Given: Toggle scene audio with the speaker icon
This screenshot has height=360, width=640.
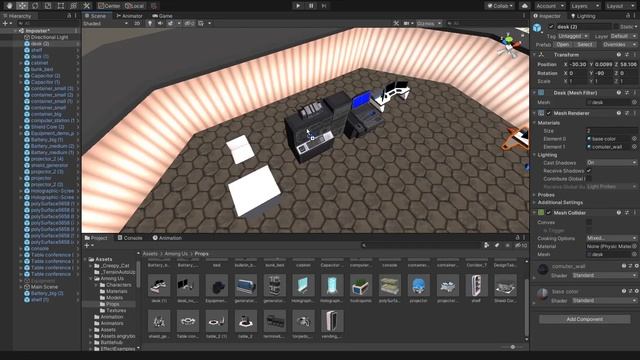Looking at the screenshot, I should tap(160, 23).
